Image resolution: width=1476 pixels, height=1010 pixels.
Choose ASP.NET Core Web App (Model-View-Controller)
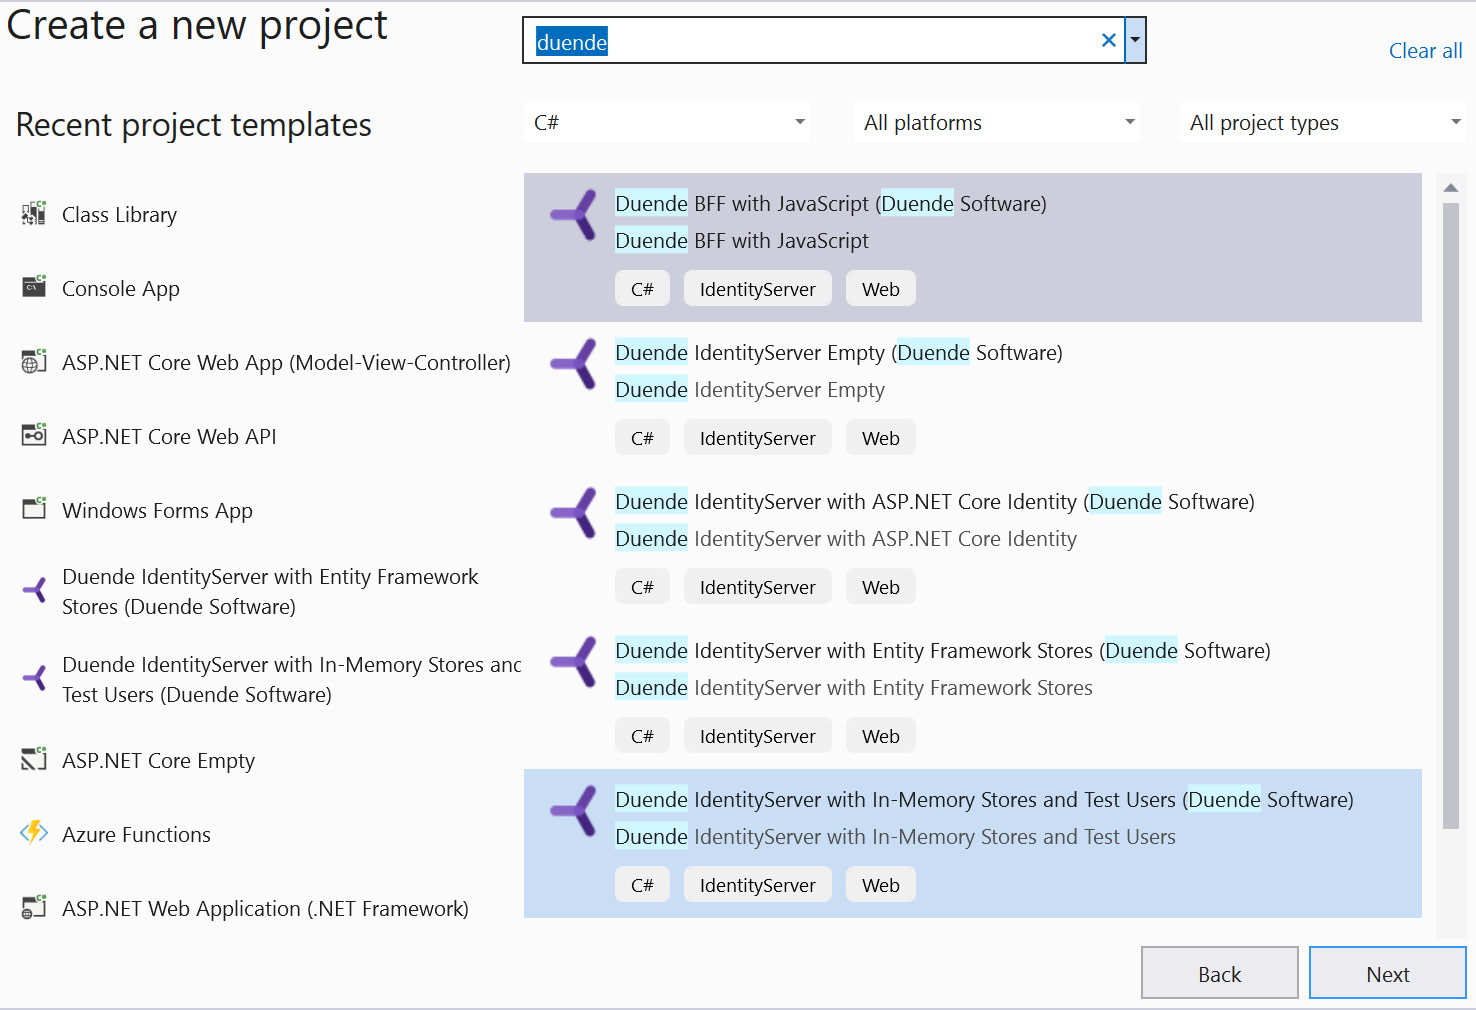(286, 362)
